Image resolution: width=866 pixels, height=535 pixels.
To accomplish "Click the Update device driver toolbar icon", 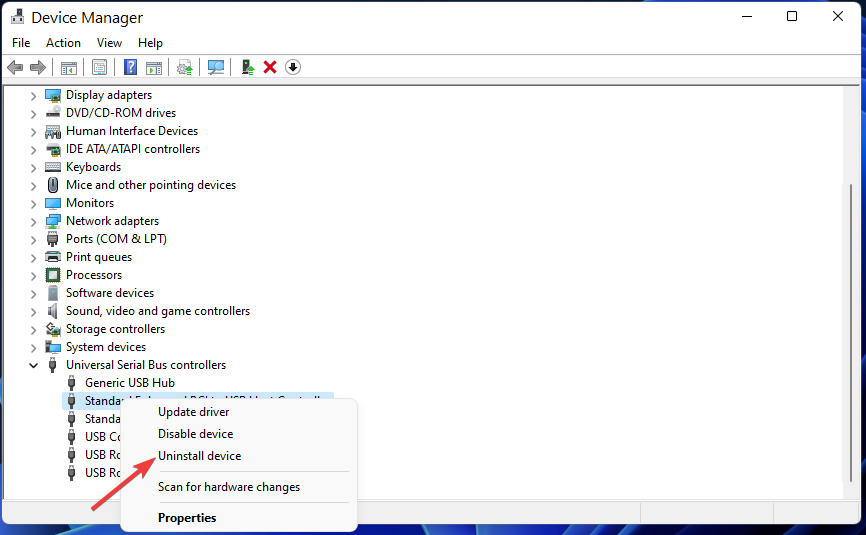I will (184, 67).
